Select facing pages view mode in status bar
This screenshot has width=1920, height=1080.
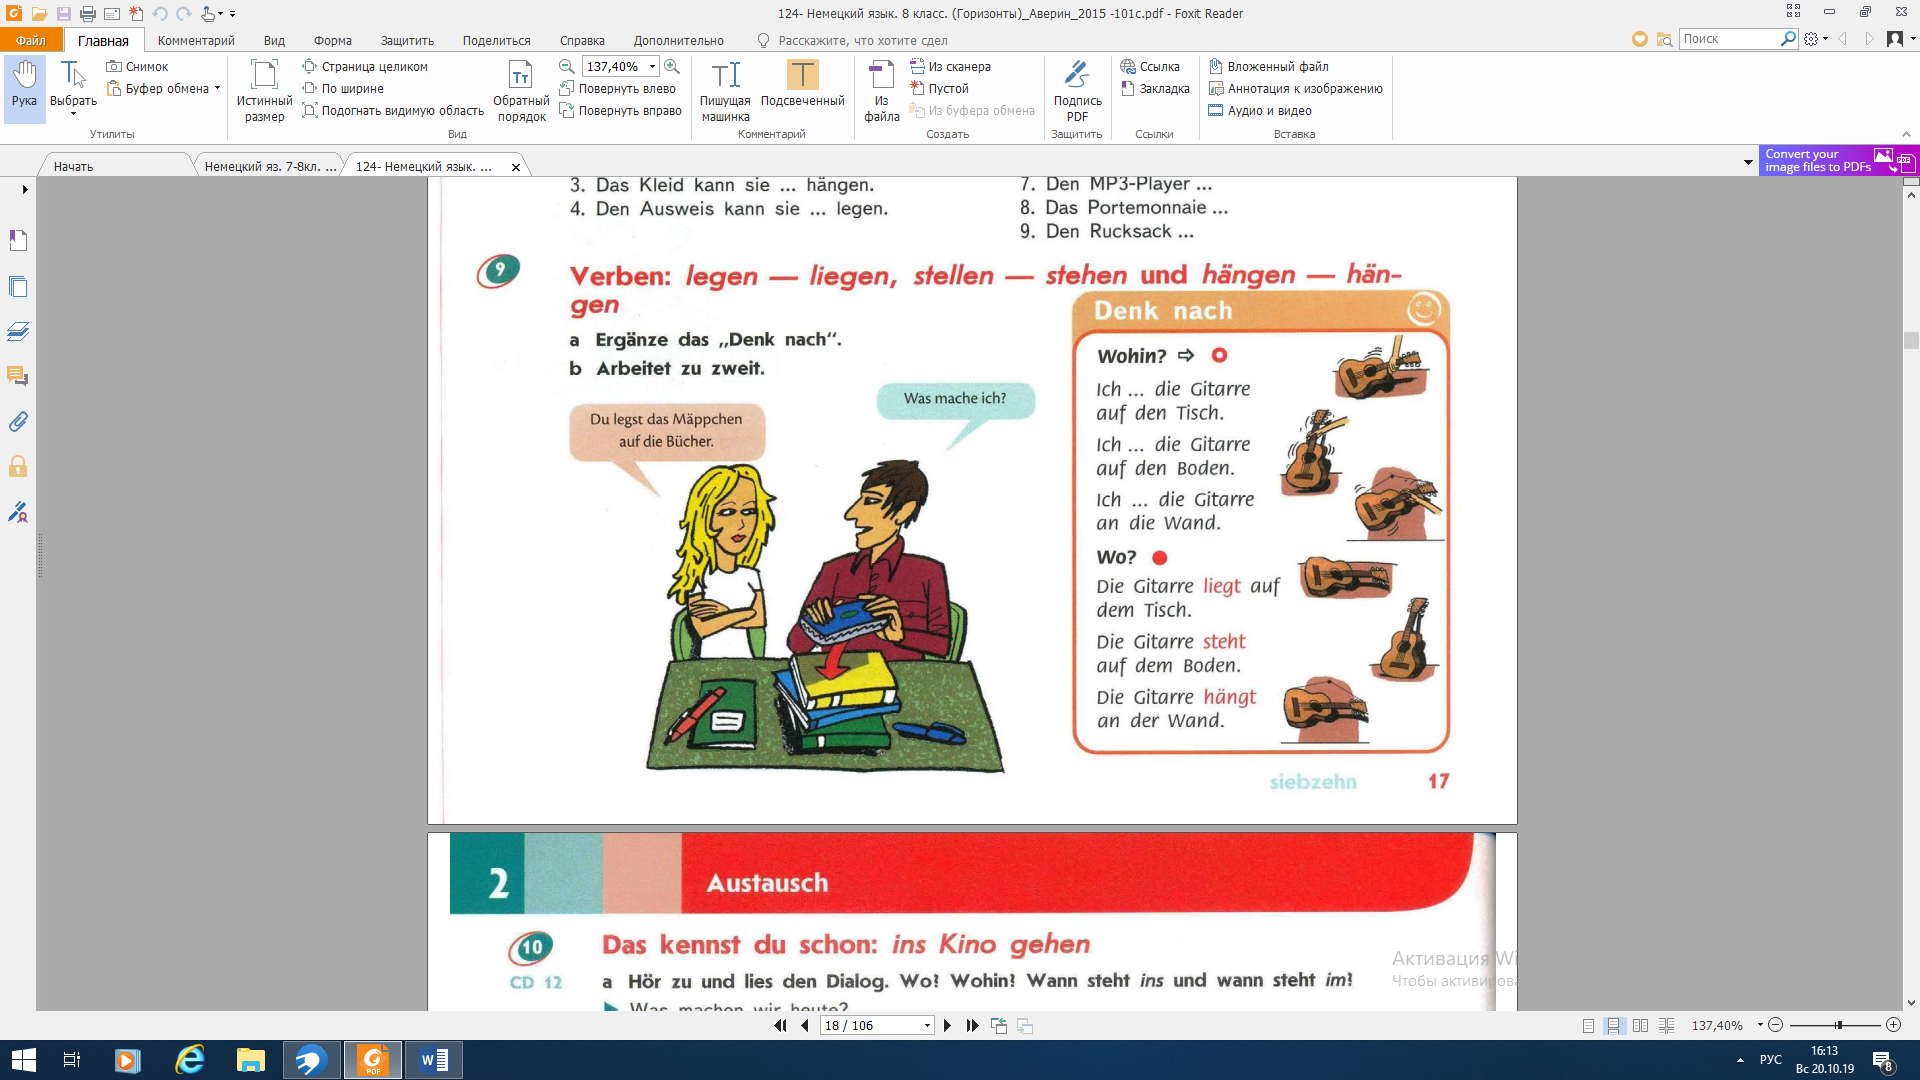(1640, 1025)
